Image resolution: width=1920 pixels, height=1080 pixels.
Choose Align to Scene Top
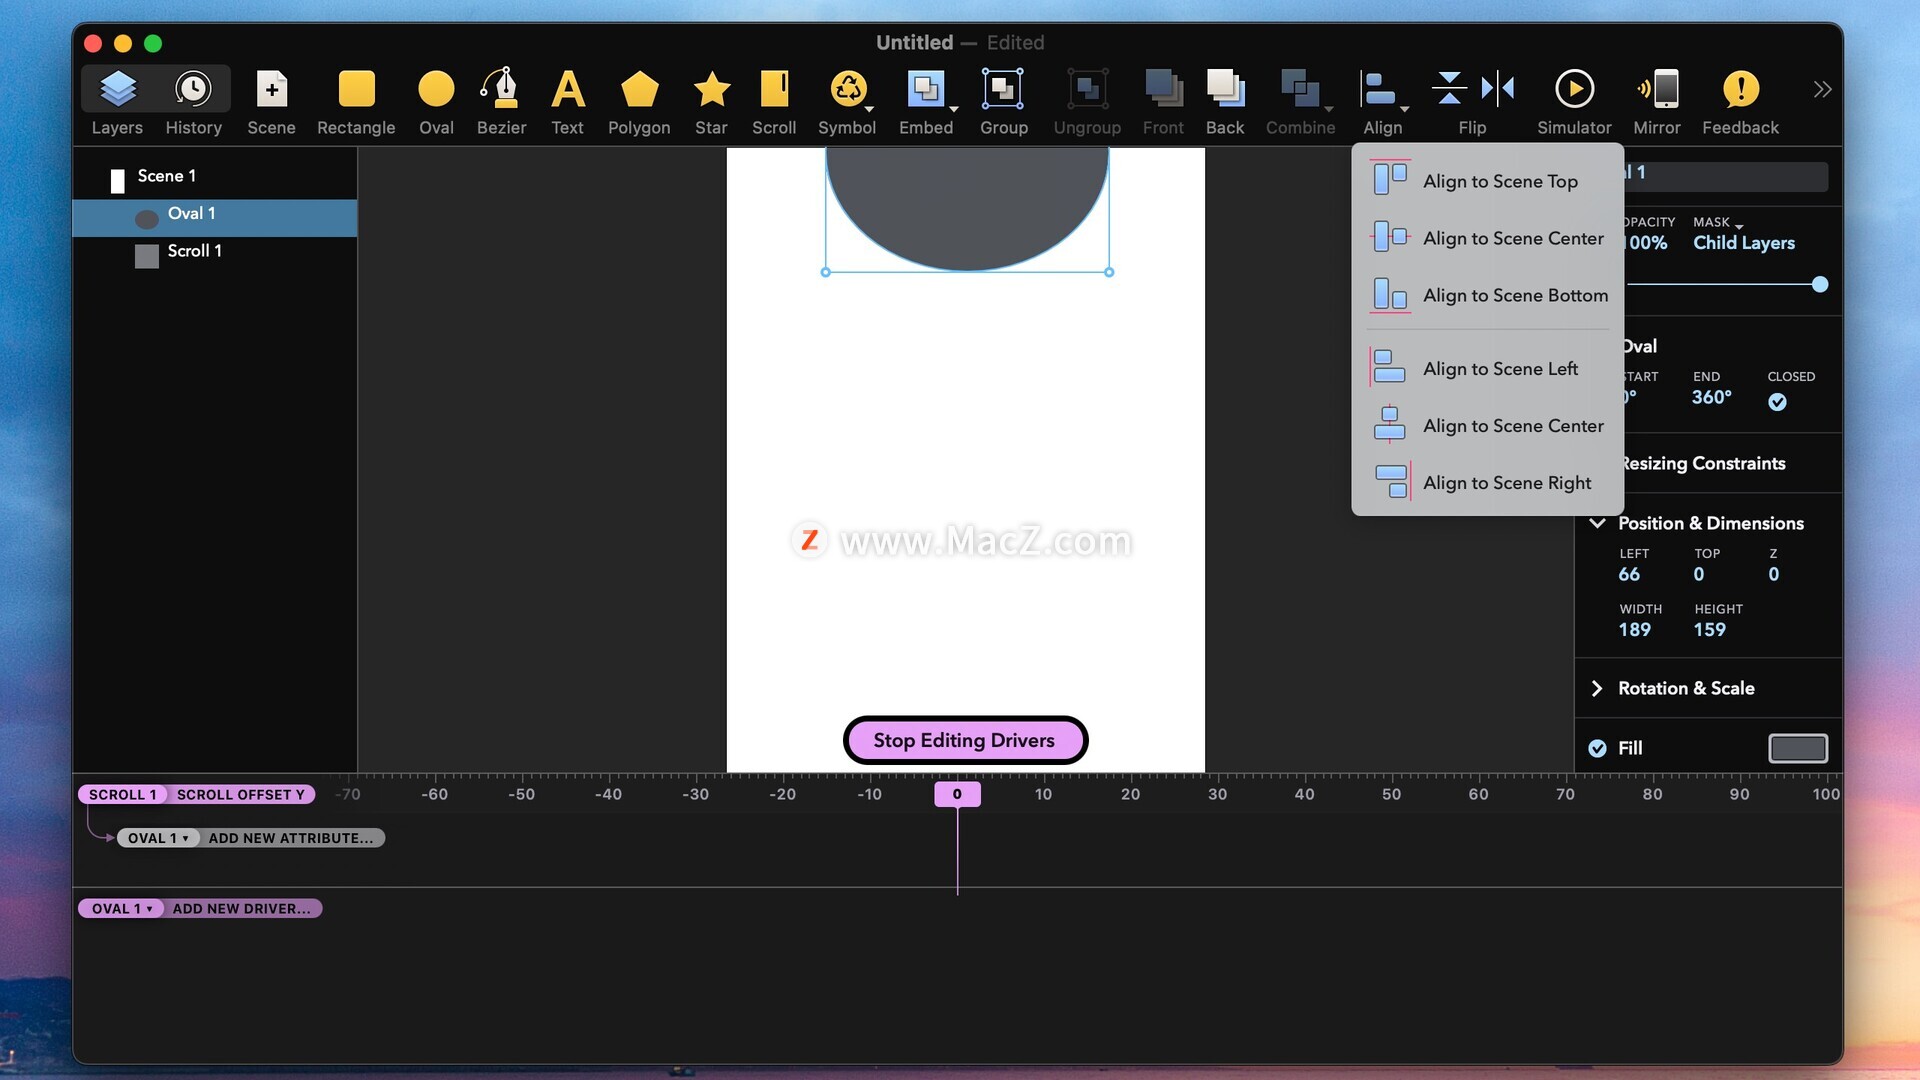[x=1499, y=181]
